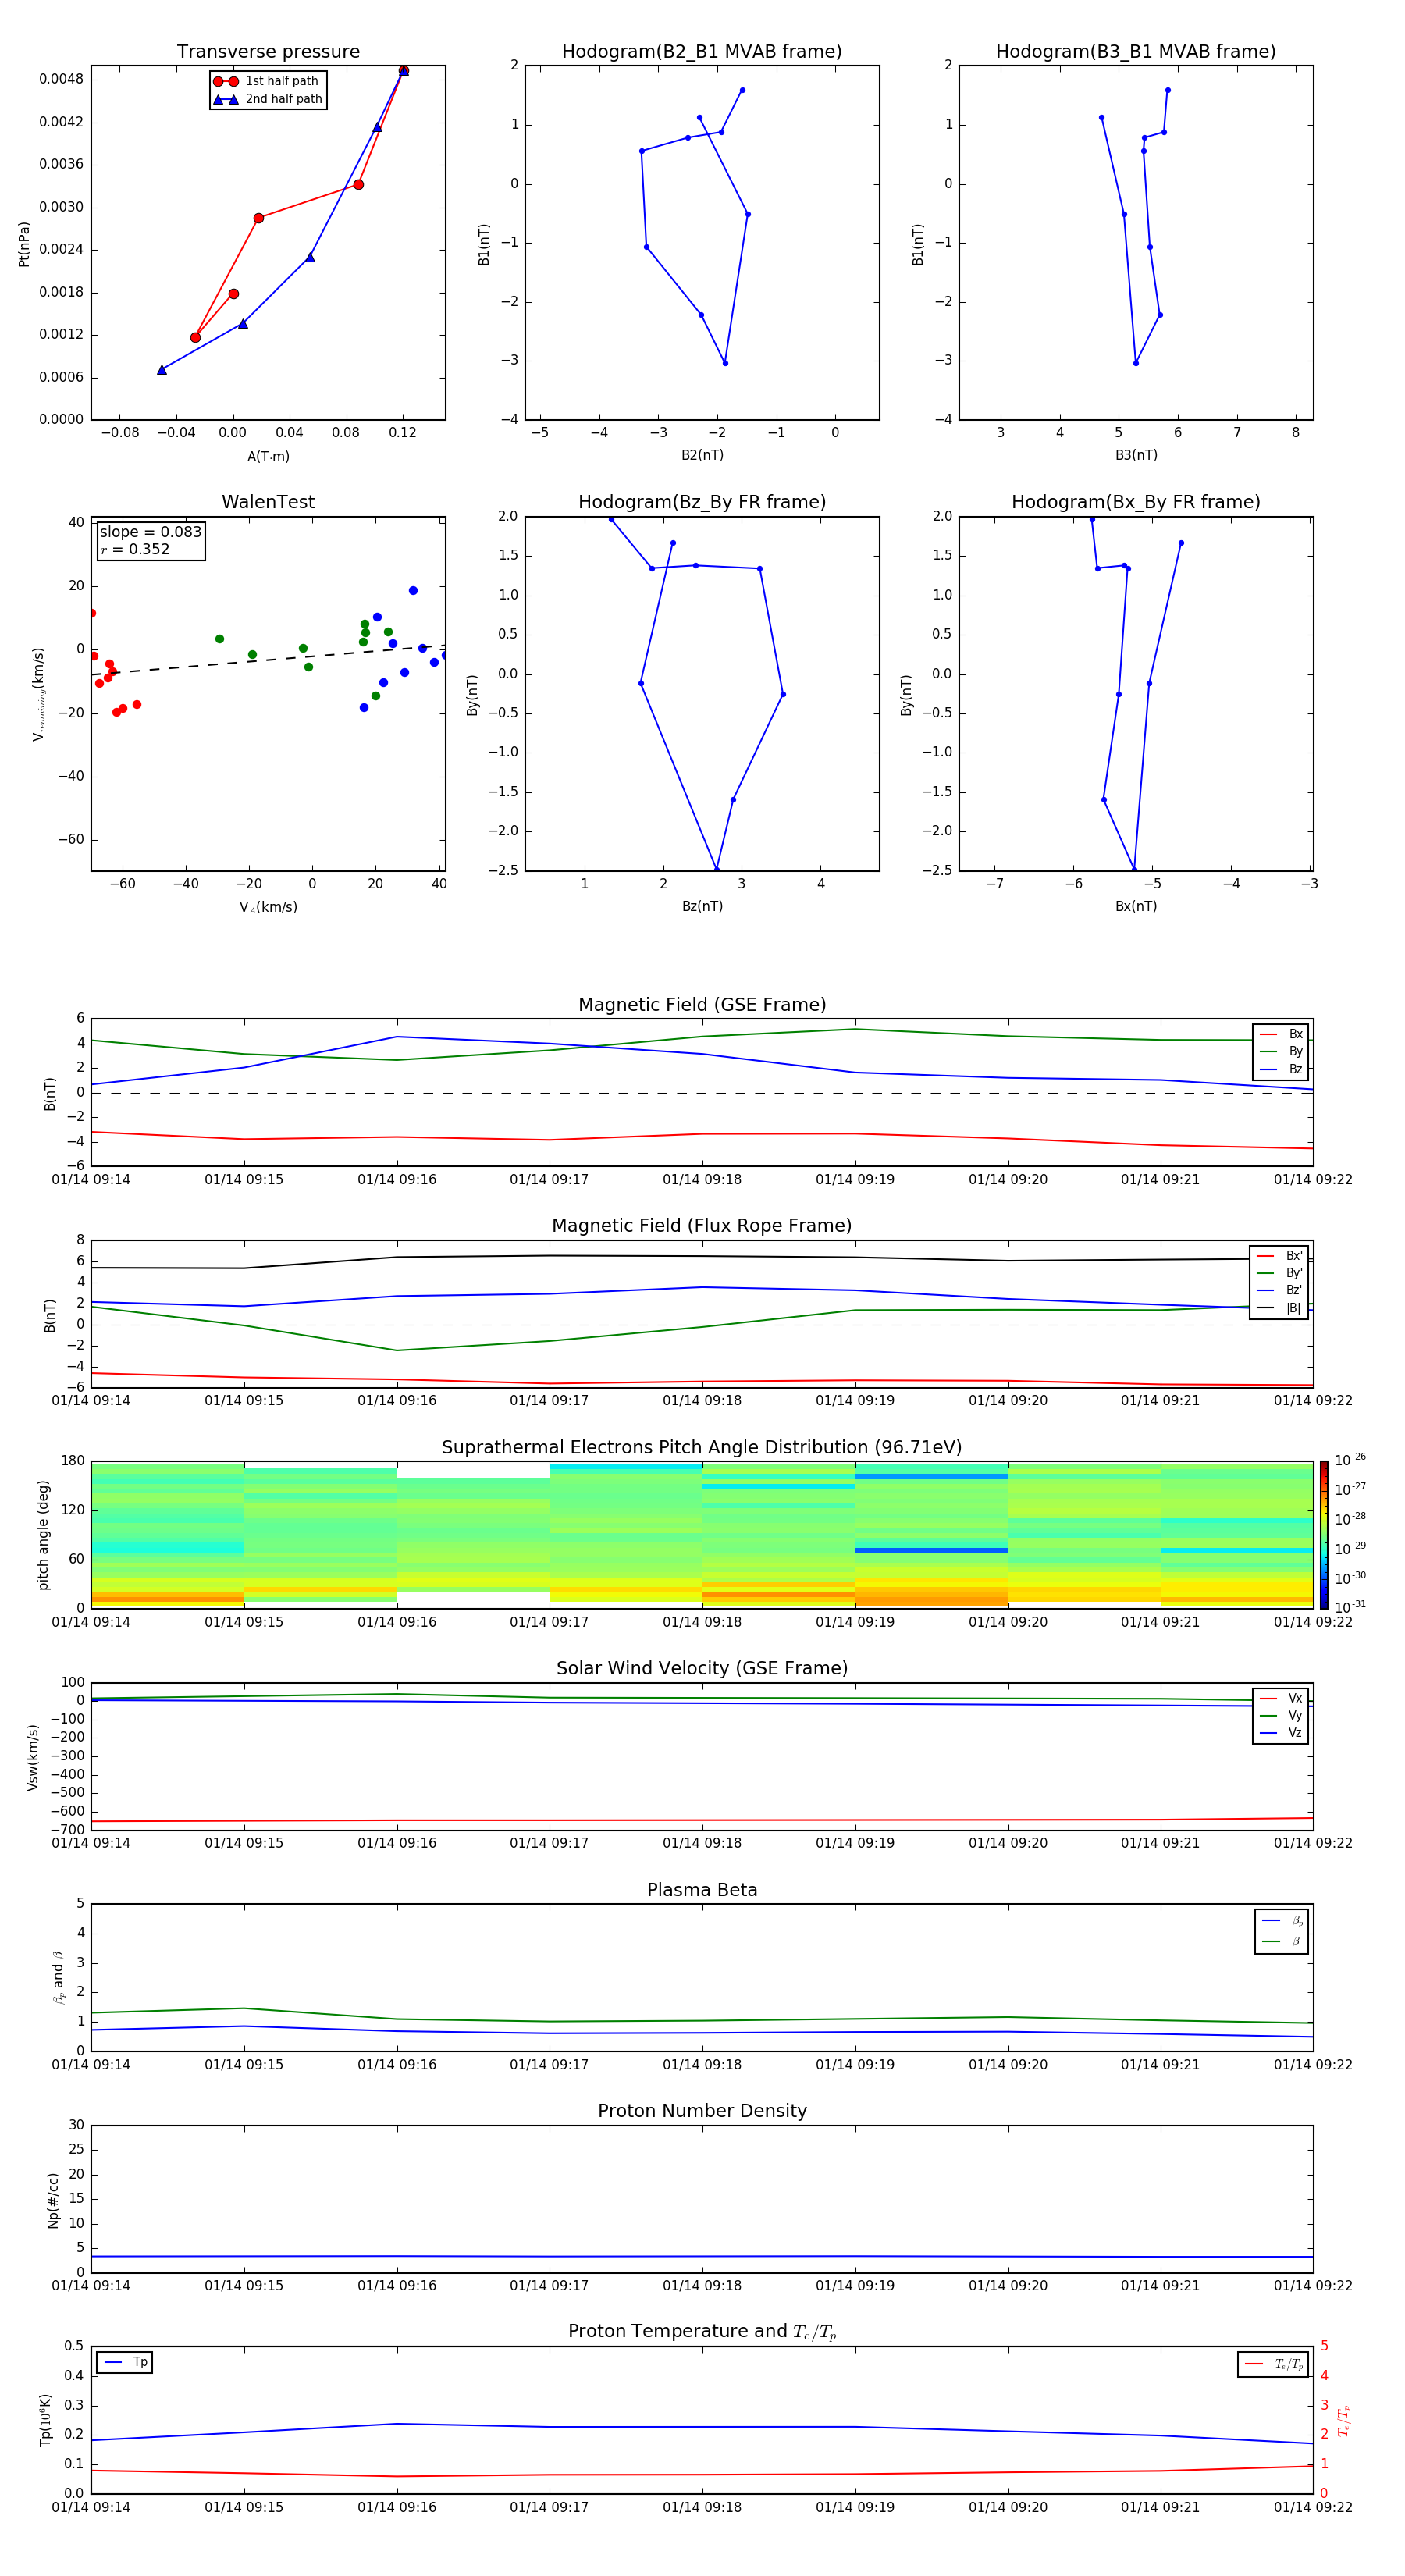Image resolution: width=1405 pixels, height=2576 pixels.
Task: Click the green β legend entry in Plasma Beta
Action: [1282, 1941]
